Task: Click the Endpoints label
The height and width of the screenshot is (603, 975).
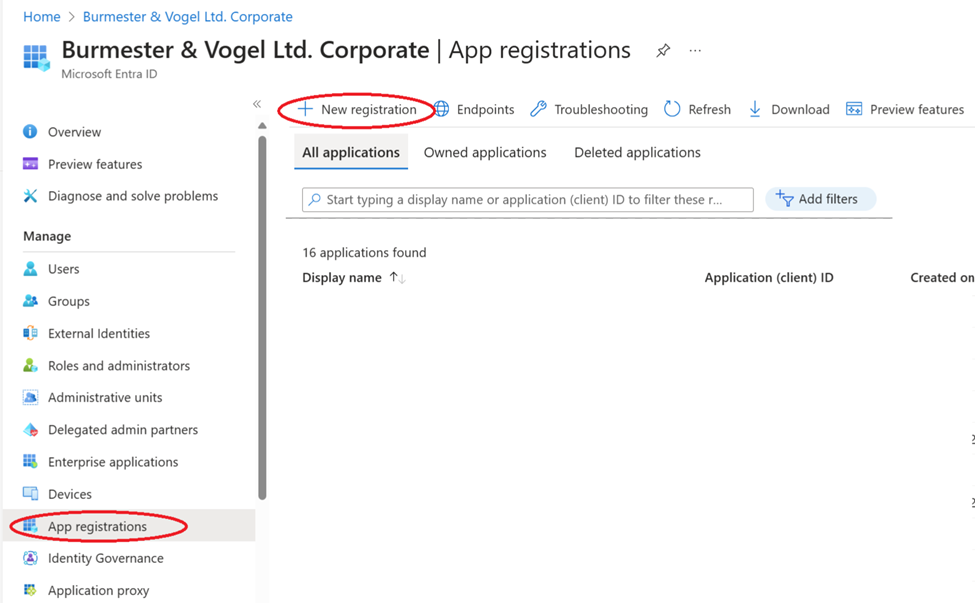Action: [486, 109]
